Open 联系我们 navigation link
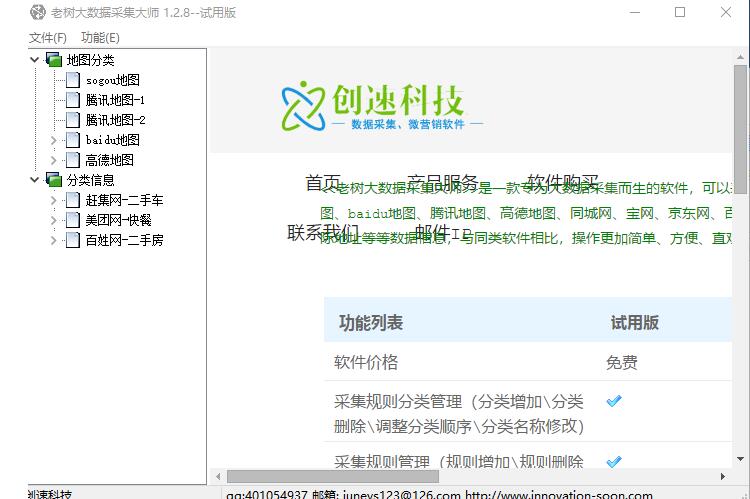750x499 pixels. pos(323,232)
